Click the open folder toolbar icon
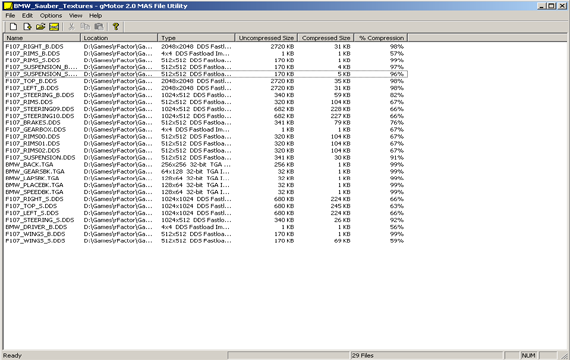 pyautogui.click(x=40, y=27)
